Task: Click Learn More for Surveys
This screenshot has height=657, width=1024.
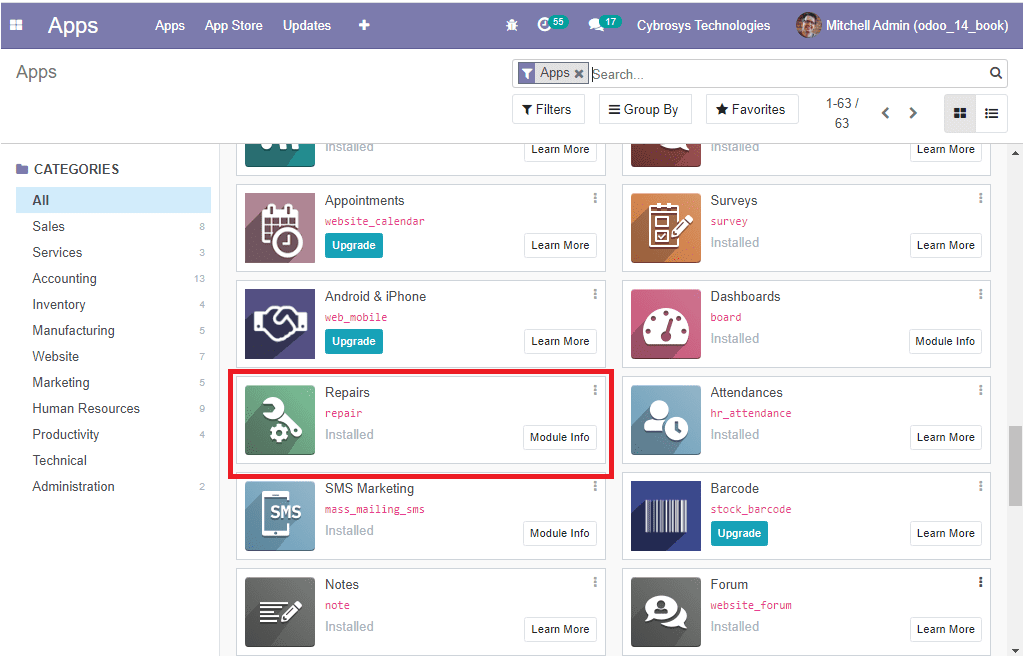Action: tap(946, 246)
